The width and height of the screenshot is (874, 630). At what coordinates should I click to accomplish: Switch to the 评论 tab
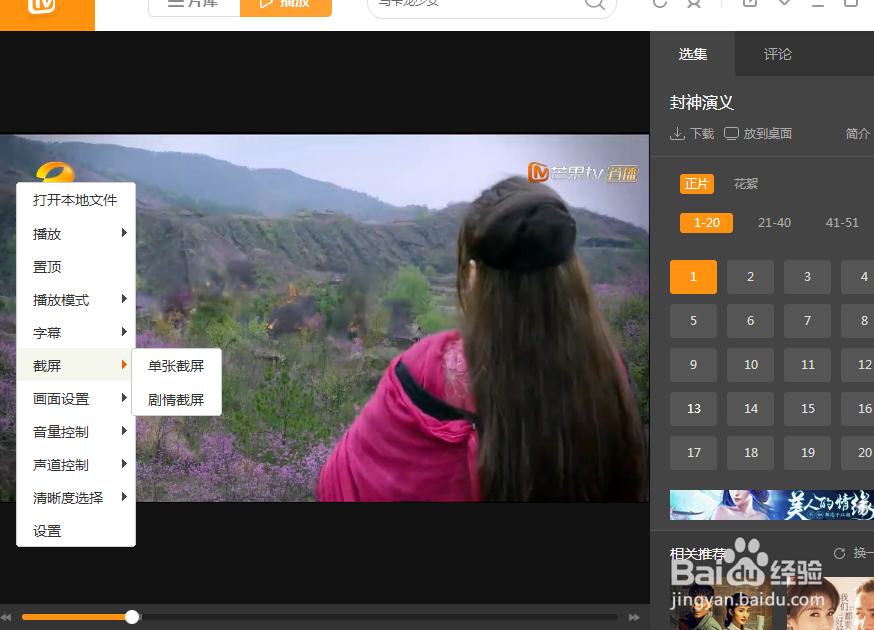[x=778, y=54]
